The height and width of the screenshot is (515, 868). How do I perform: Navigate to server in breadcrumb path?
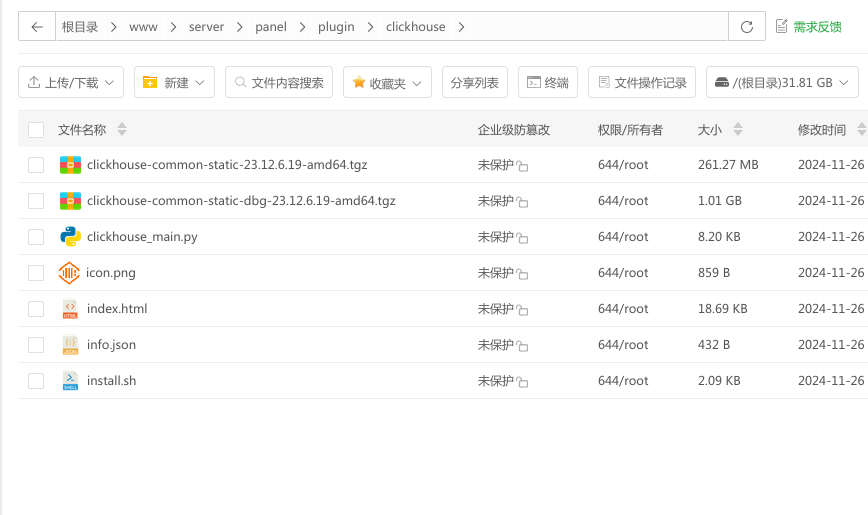206,27
